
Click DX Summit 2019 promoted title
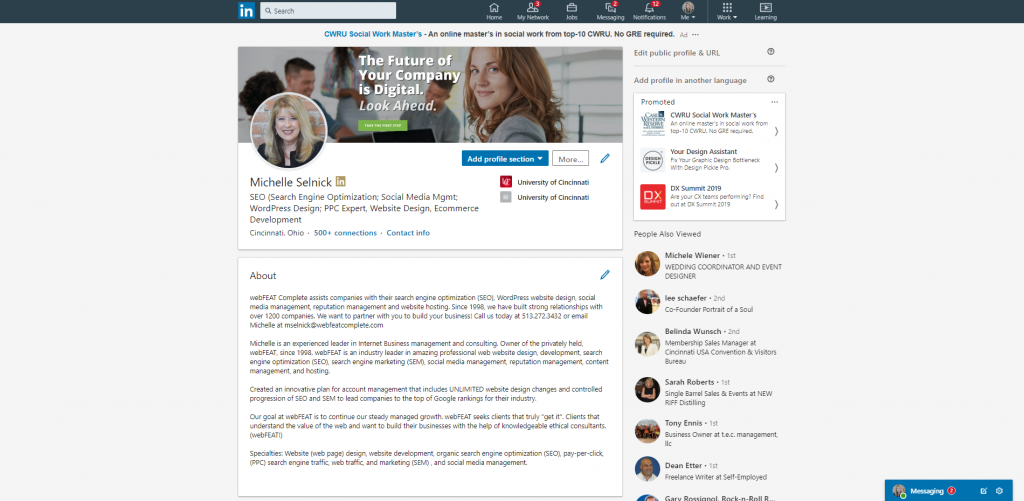pos(696,188)
